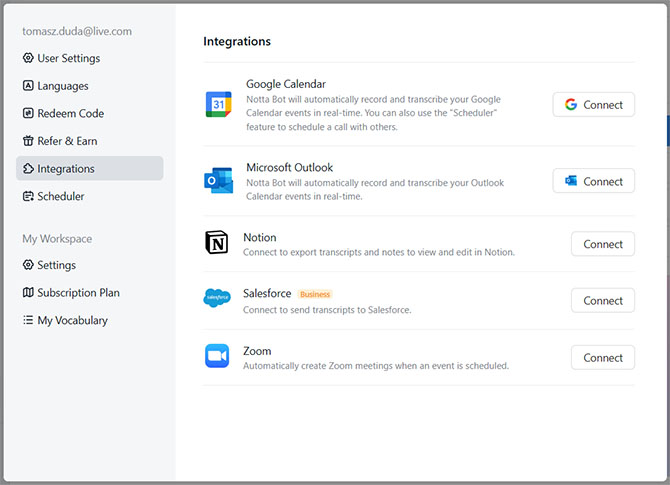
Task: Click the Business badge beside Salesforce
Action: tap(315, 294)
